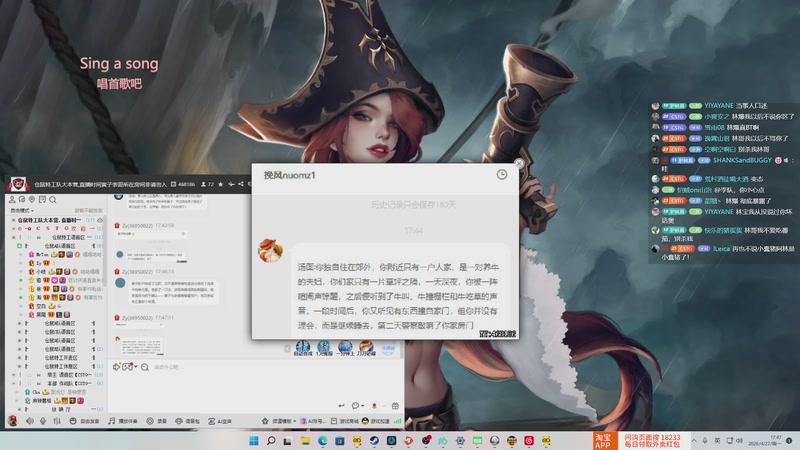Viewport: 800px width, 450px height.
Task: Open the emoji speech bubble dropdown
Action: click(357, 406)
